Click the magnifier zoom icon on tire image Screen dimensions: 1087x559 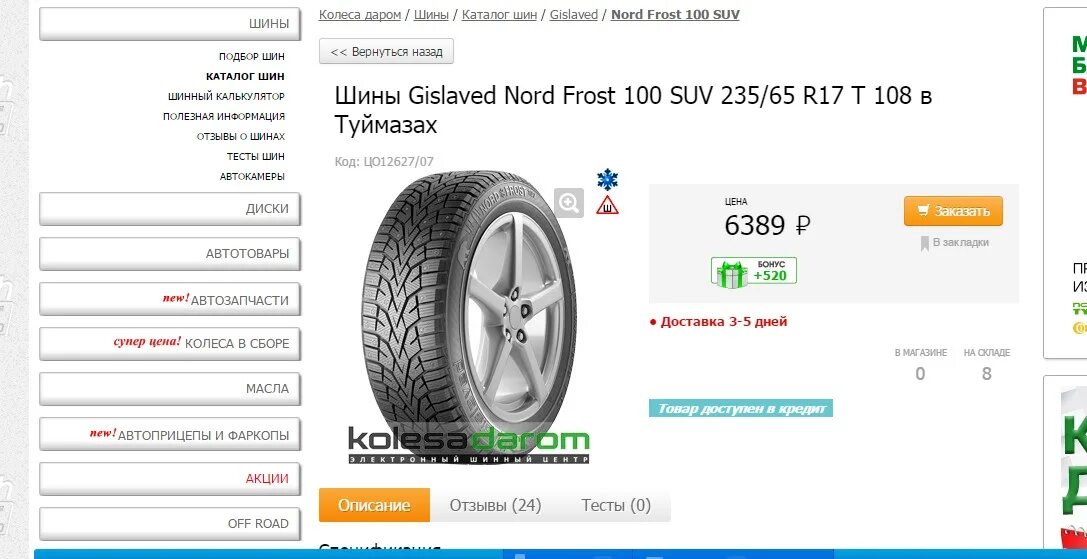pos(569,203)
